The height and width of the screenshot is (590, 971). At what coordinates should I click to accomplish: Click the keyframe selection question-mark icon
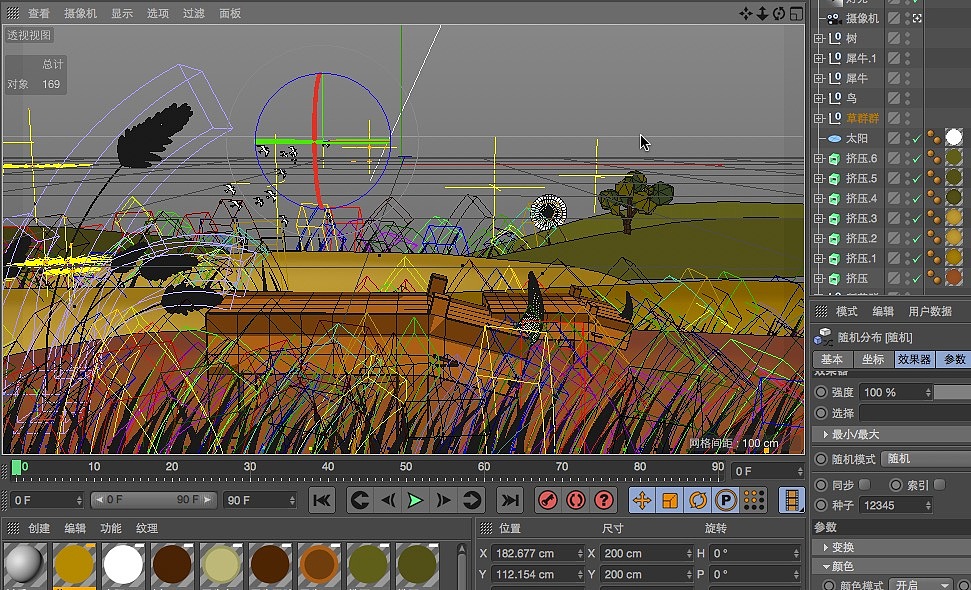point(604,500)
